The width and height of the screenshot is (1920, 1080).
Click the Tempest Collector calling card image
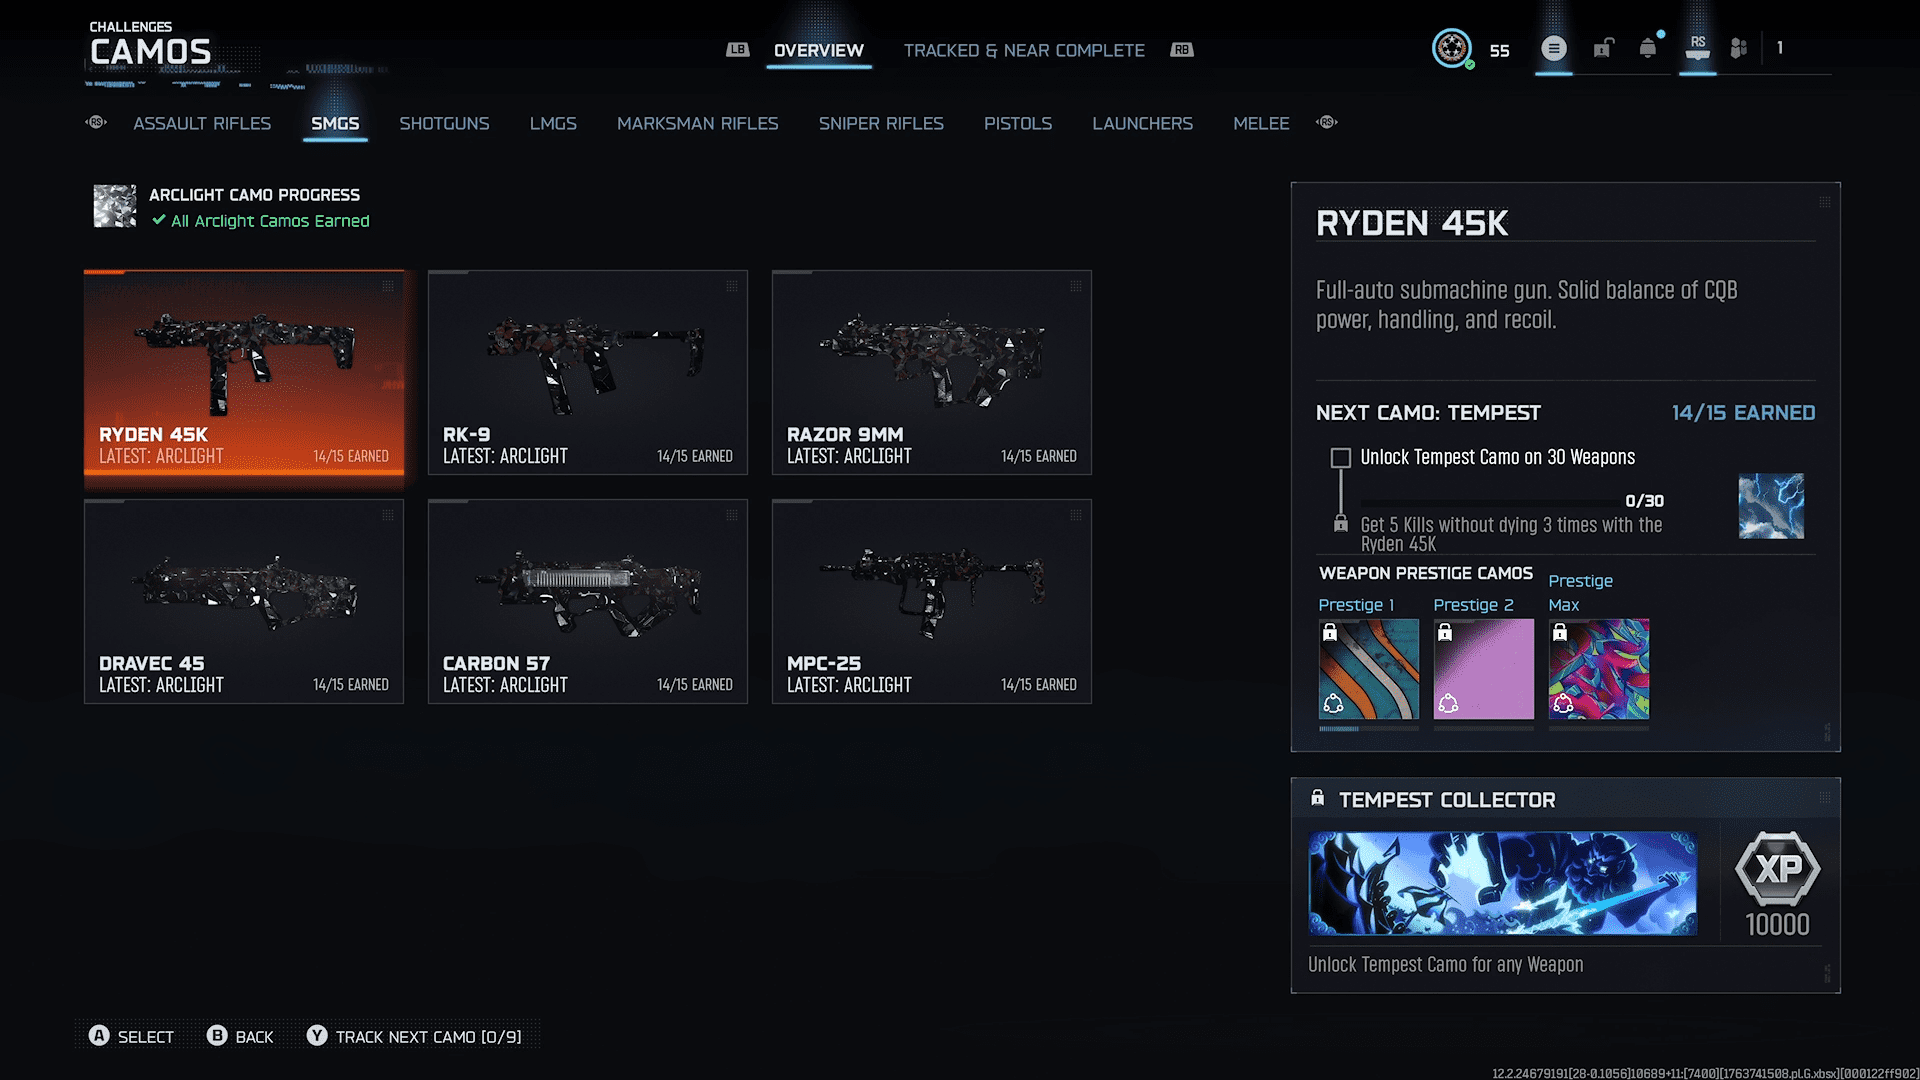pos(1502,884)
